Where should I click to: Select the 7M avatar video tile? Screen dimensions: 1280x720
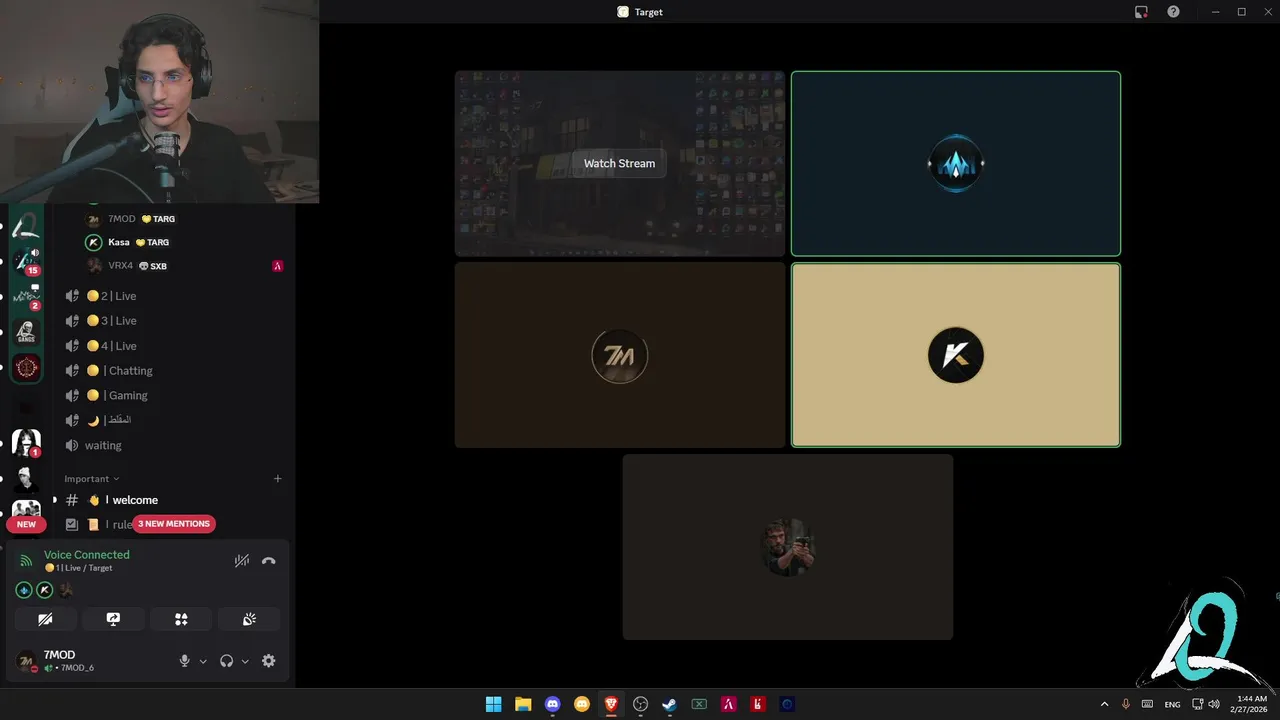(x=620, y=355)
